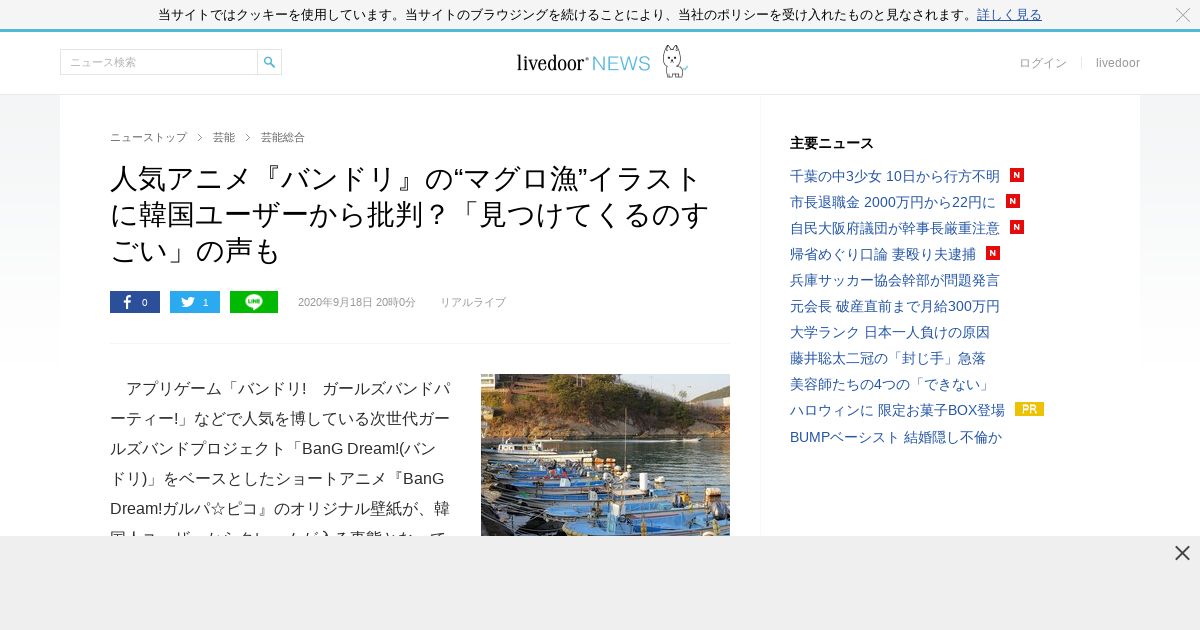
Task: Open the リアルライブ source link
Action: pyautogui.click(x=473, y=302)
